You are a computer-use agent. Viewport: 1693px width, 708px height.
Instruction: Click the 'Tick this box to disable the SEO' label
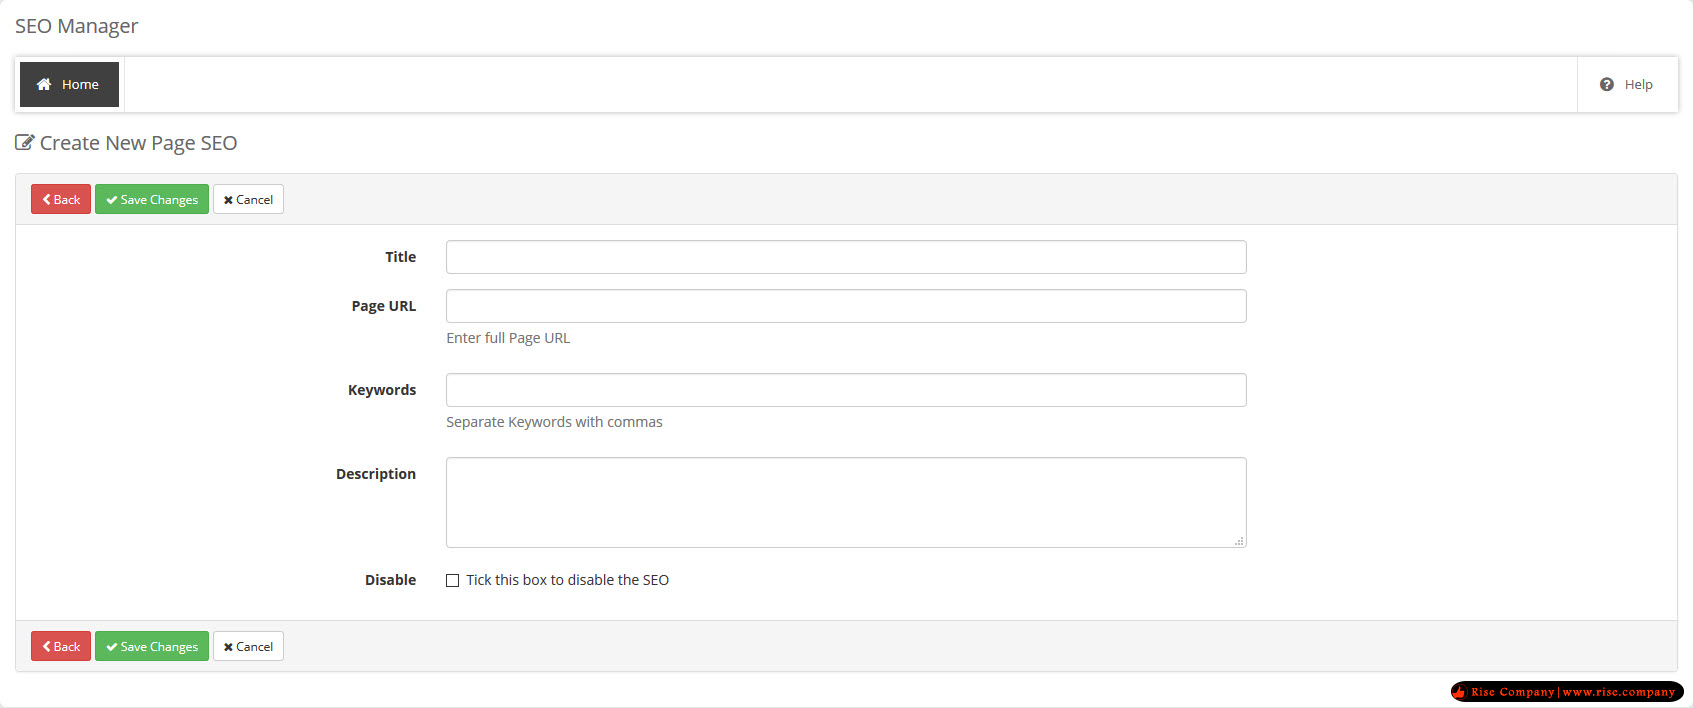coord(567,580)
